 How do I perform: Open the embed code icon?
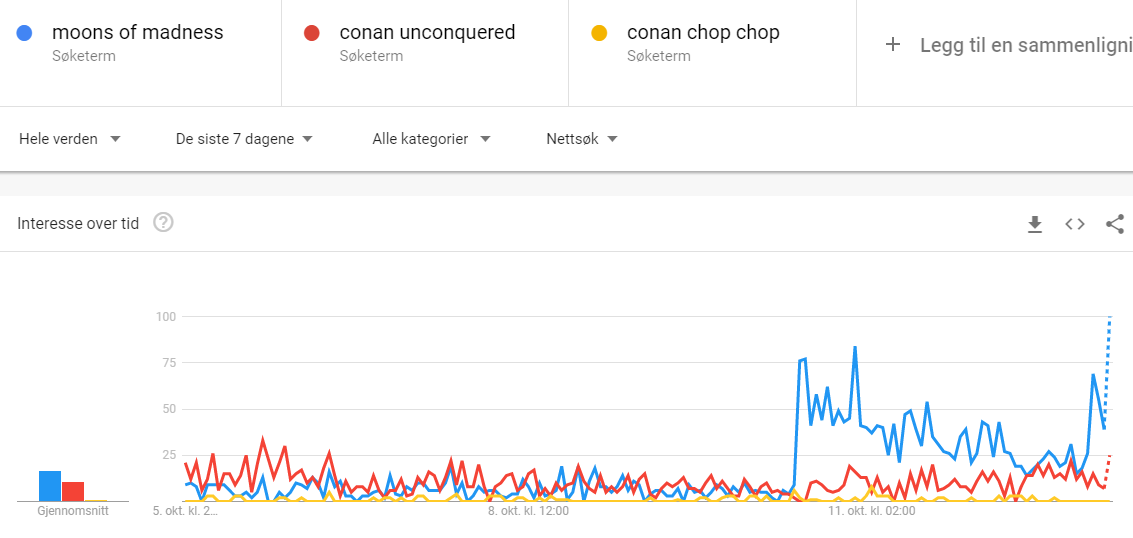coord(1075,224)
